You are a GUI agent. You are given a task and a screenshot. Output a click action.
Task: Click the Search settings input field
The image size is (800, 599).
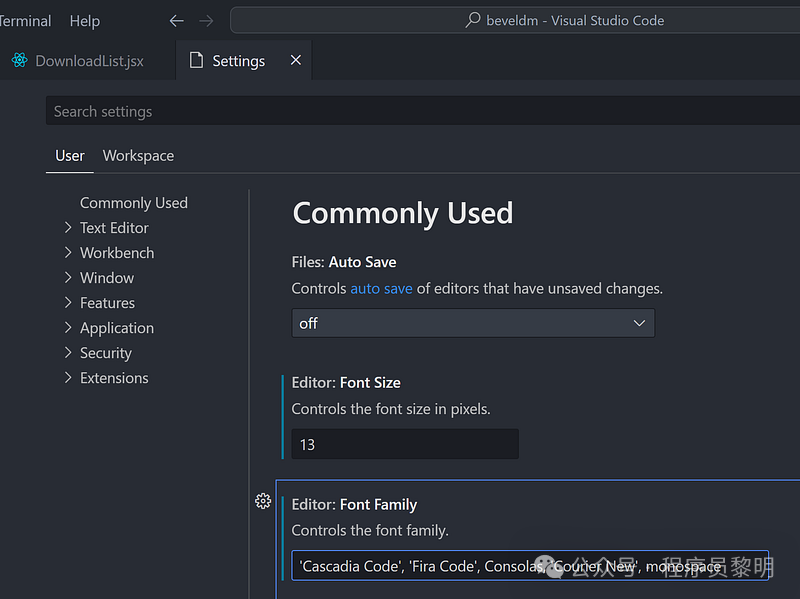click(400, 111)
